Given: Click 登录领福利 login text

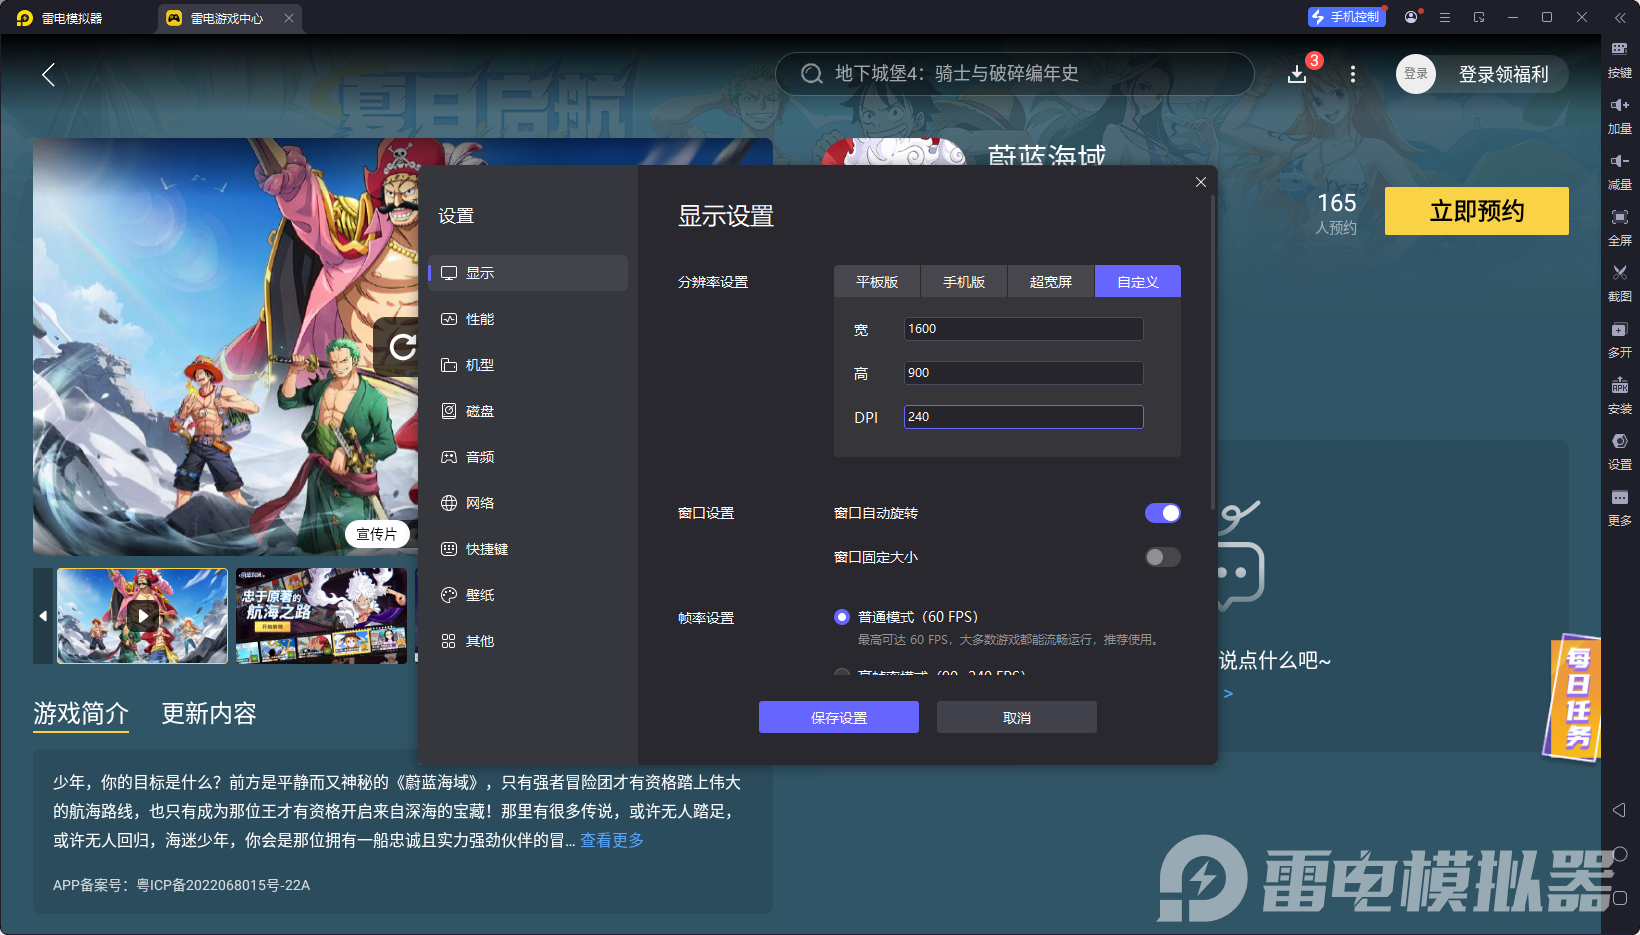Looking at the screenshot, I should [1504, 74].
